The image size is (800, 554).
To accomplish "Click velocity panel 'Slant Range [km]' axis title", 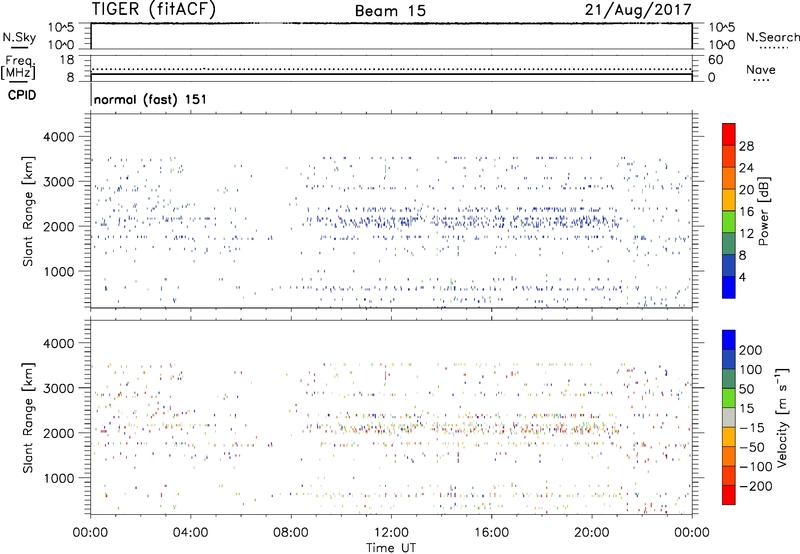I will click(x=28, y=418).
